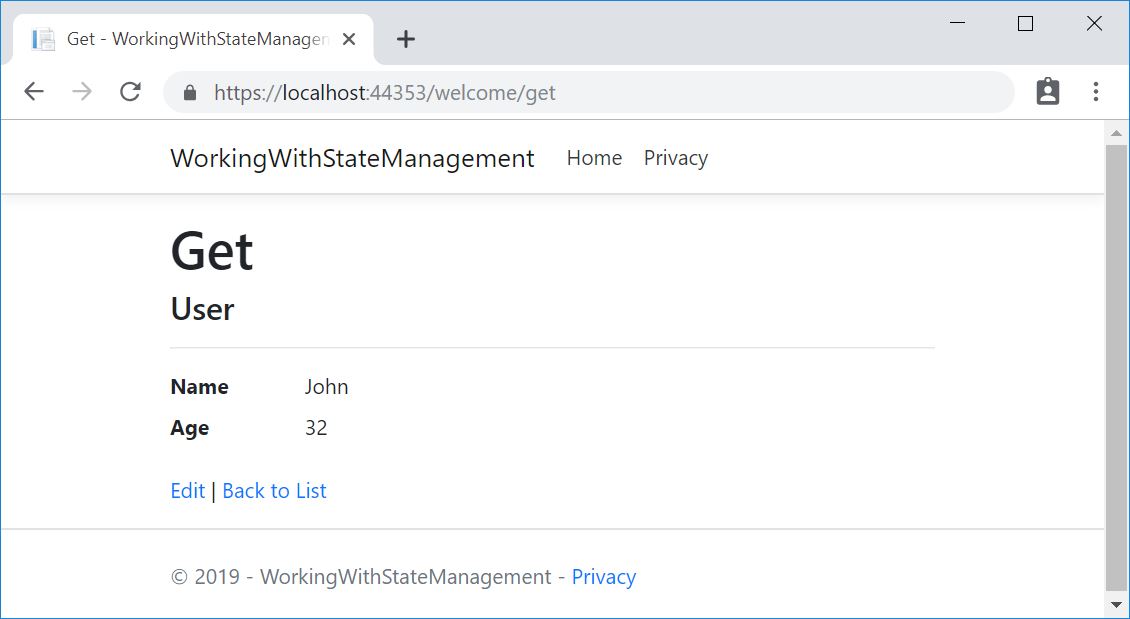
Task: Click the WorkingWithStateManagement brand link
Action: [x=352, y=158]
